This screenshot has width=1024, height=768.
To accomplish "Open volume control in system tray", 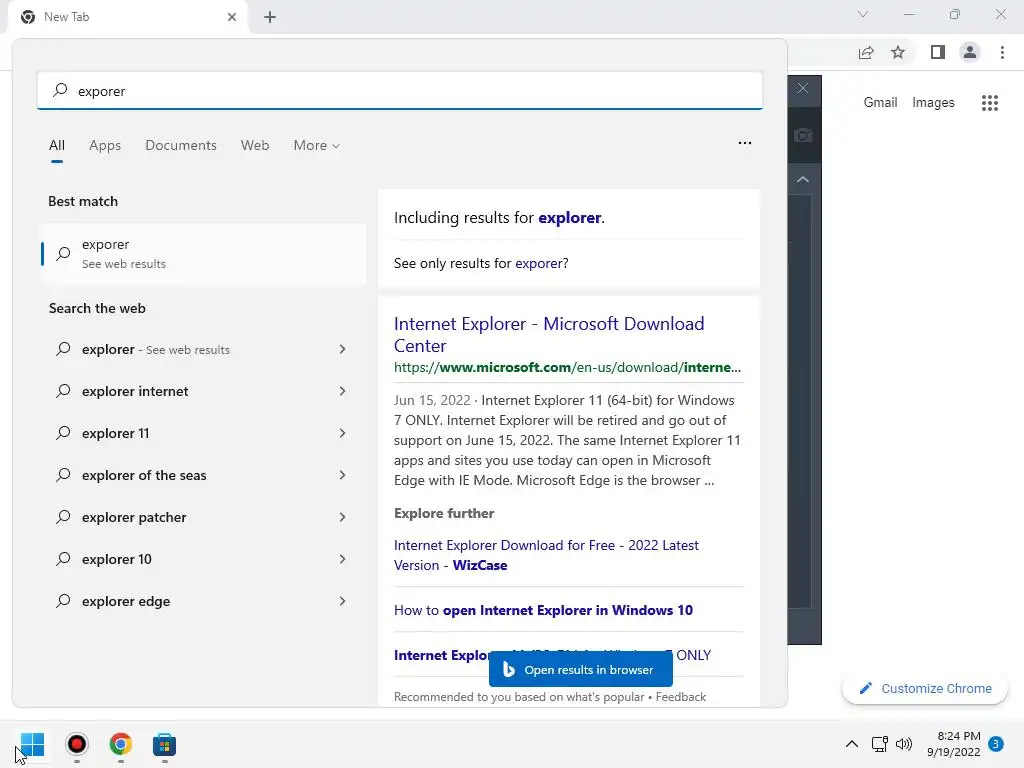I will pos(904,744).
